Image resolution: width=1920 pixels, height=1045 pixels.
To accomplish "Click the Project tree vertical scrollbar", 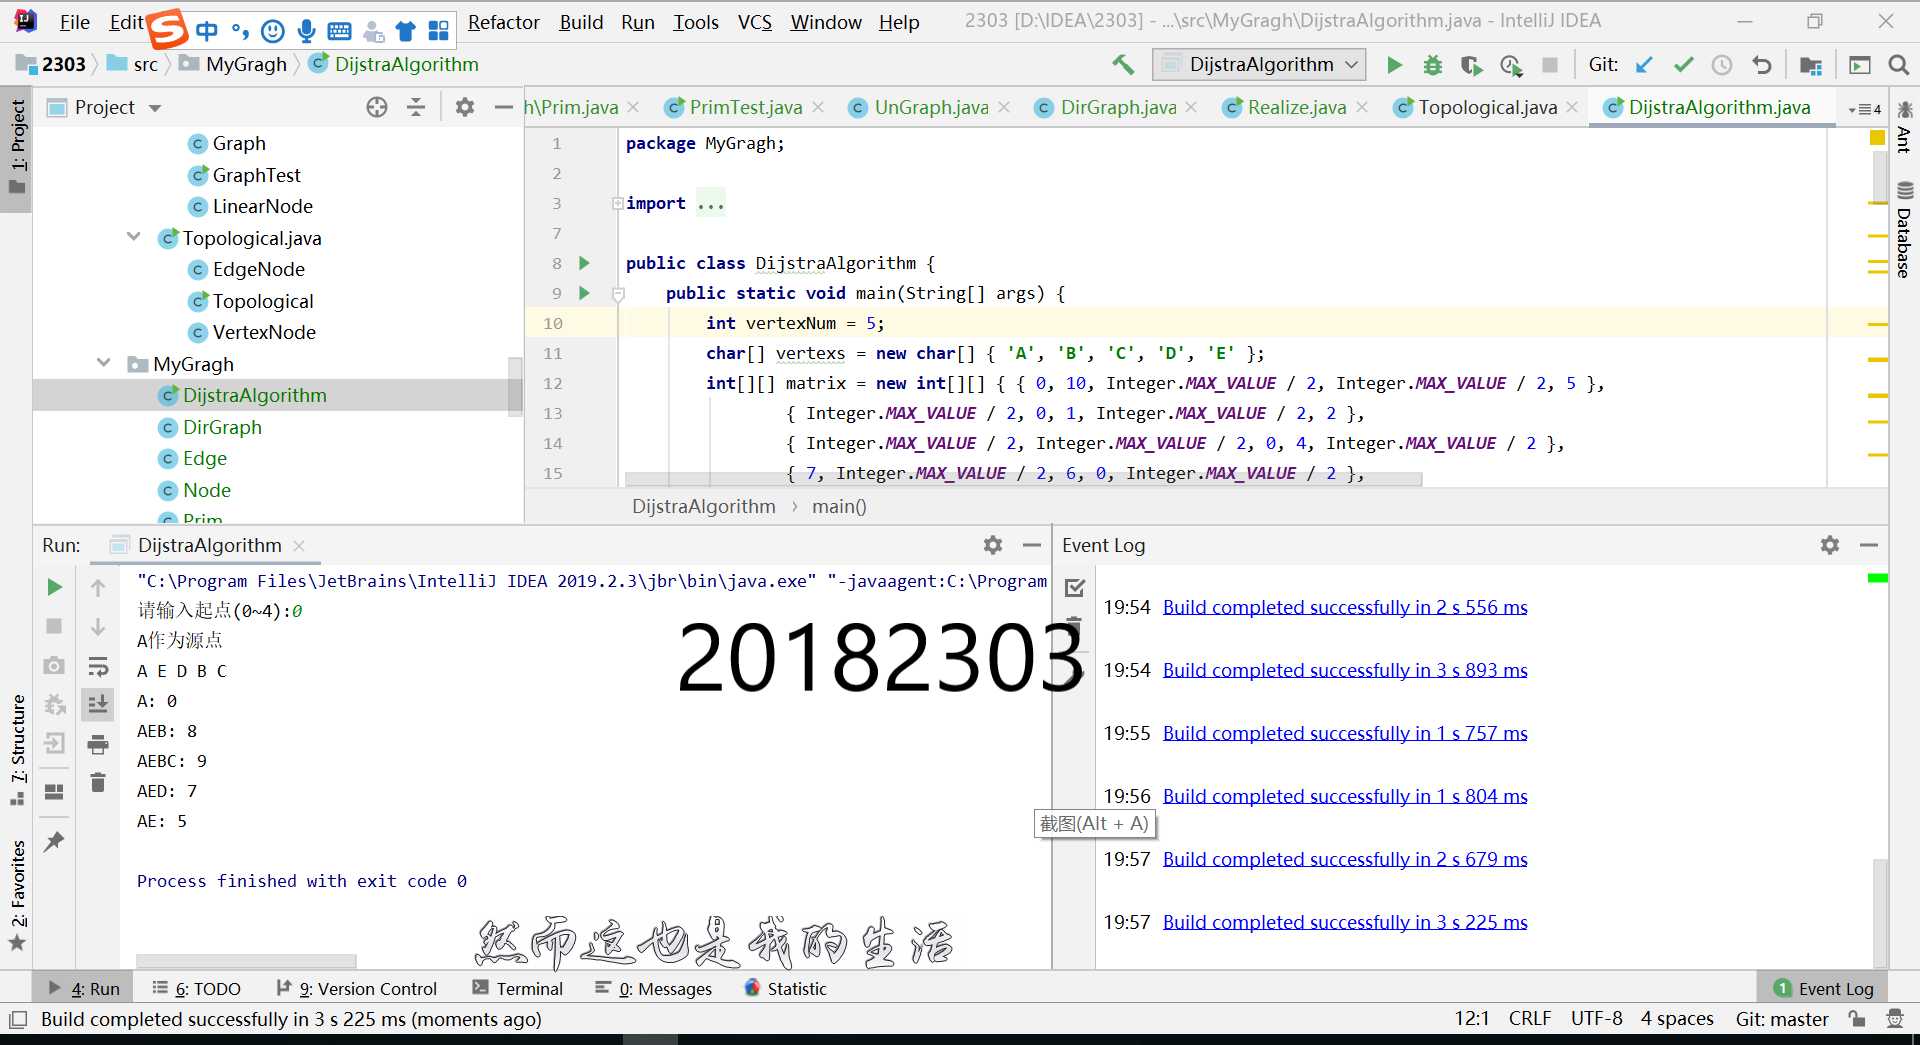I will pyautogui.click(x=515, y=386).
